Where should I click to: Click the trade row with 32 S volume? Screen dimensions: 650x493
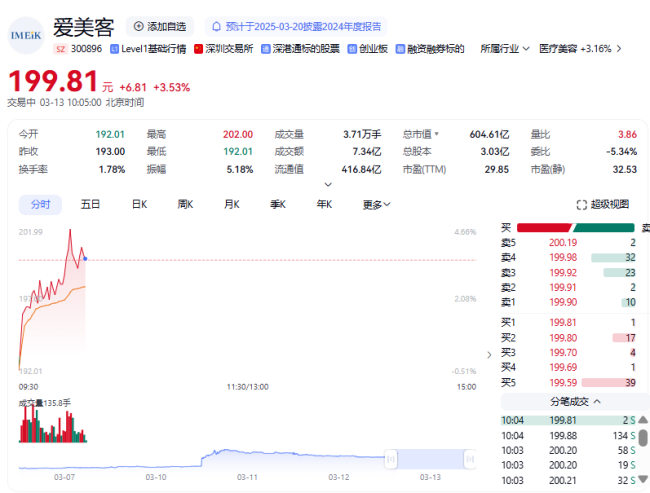coord(568,480)
